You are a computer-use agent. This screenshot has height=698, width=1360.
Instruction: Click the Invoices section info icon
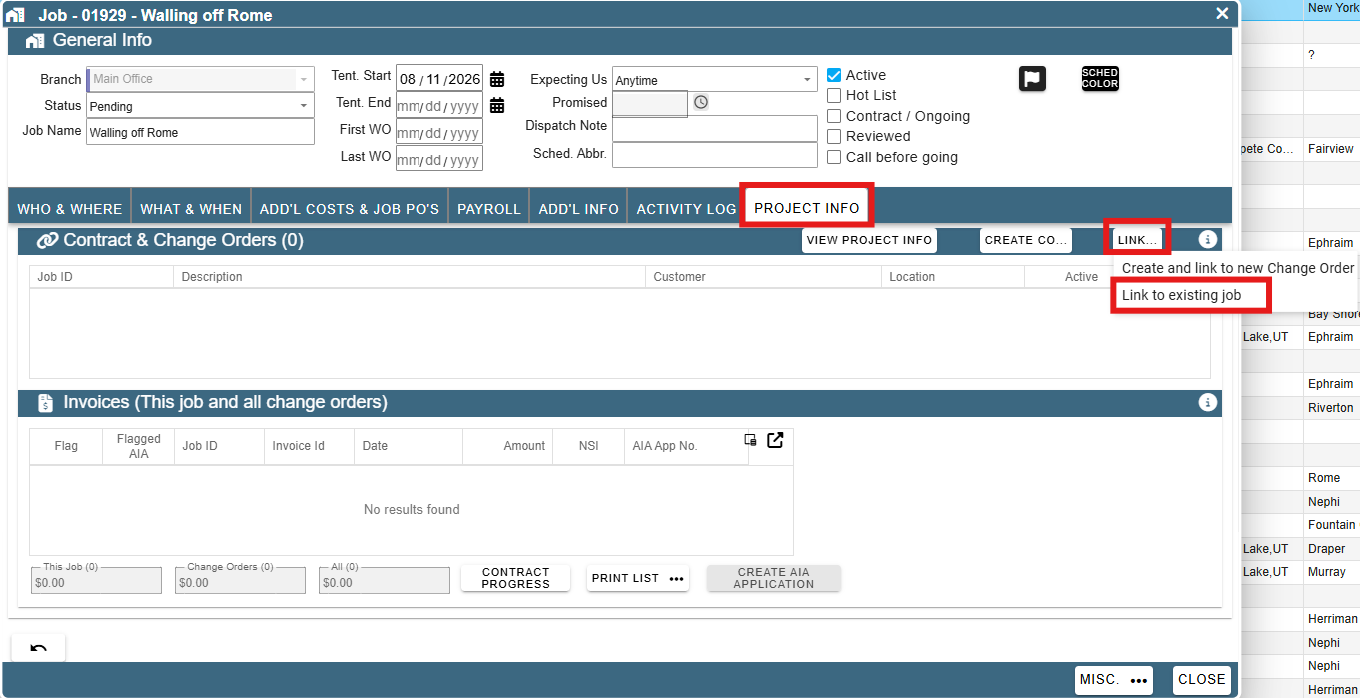click(1208, 402)
